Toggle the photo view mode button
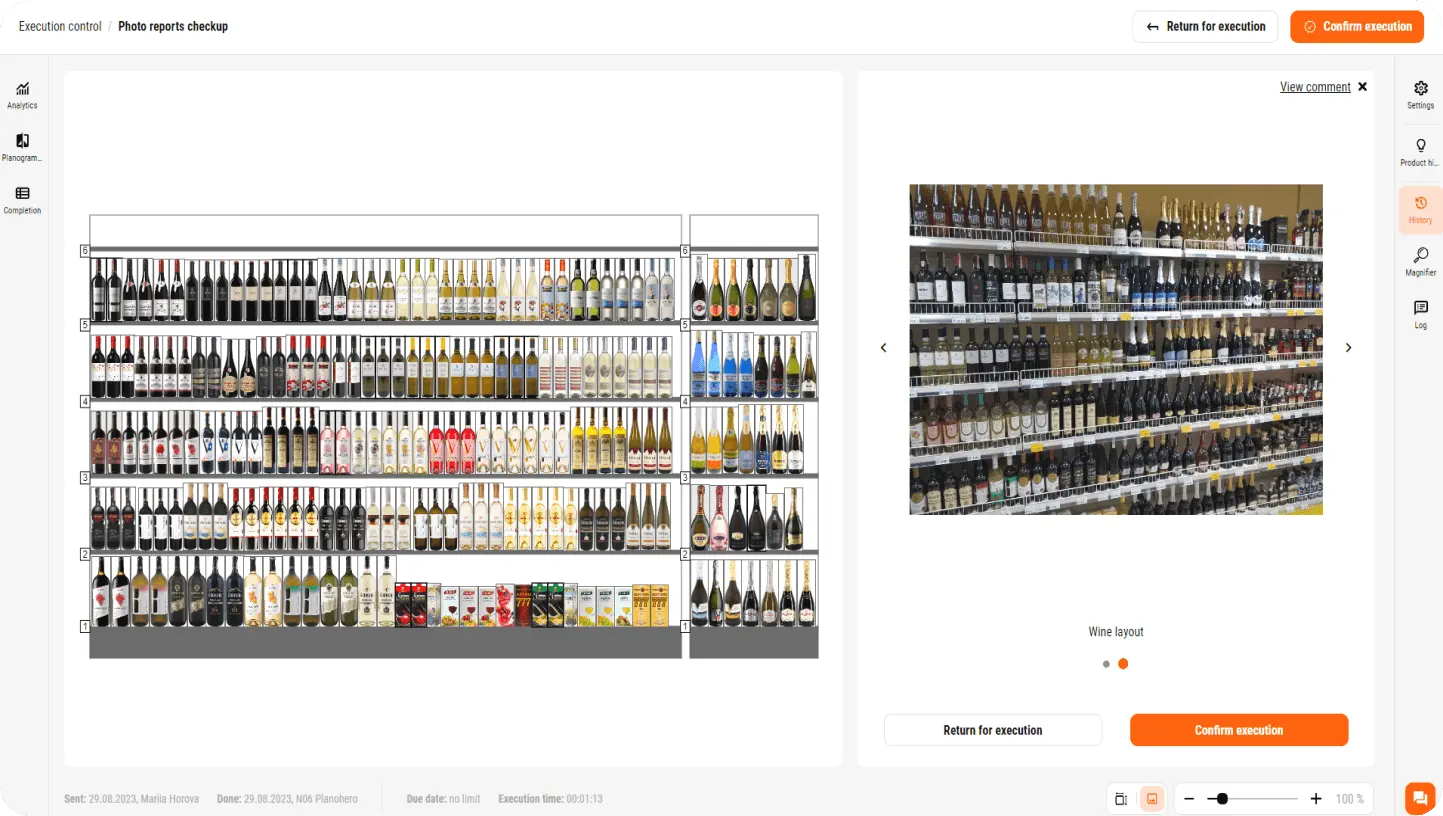 click(1152, 799)
